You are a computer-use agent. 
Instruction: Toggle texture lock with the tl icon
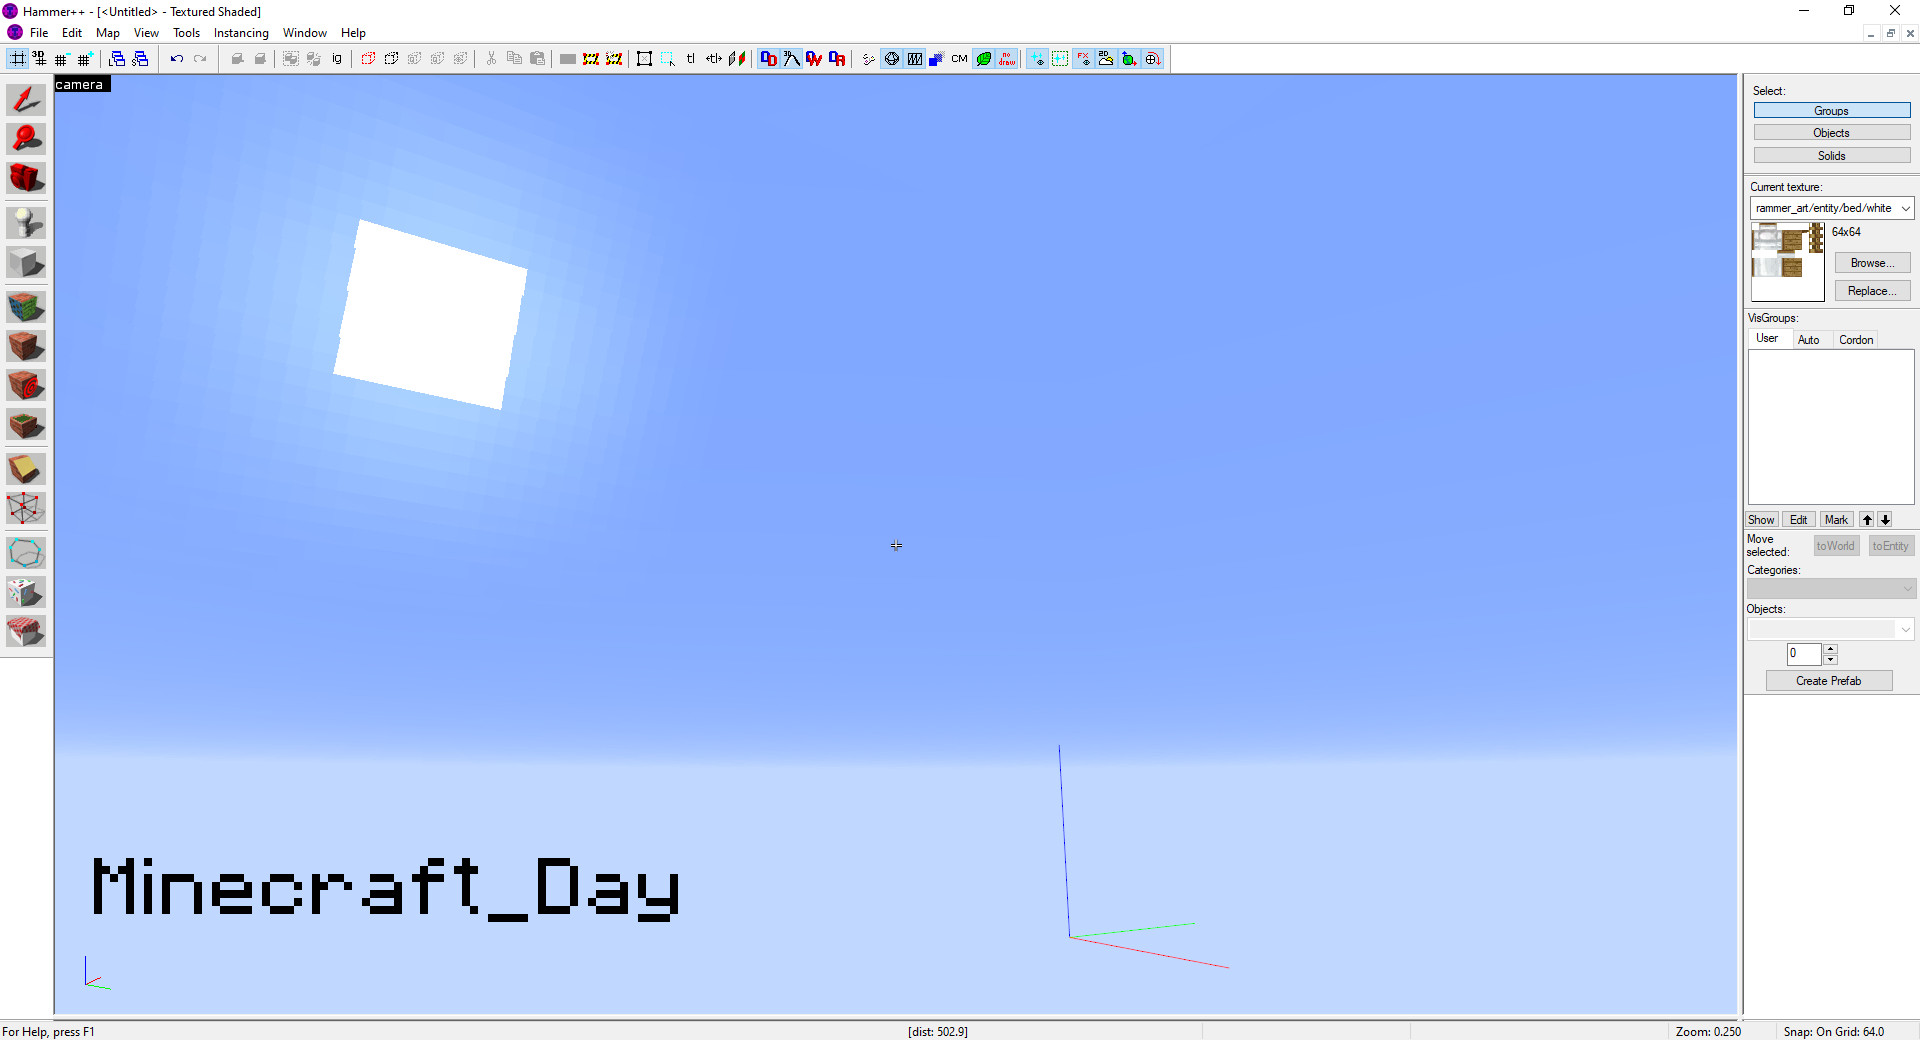[x=691, y=58]
